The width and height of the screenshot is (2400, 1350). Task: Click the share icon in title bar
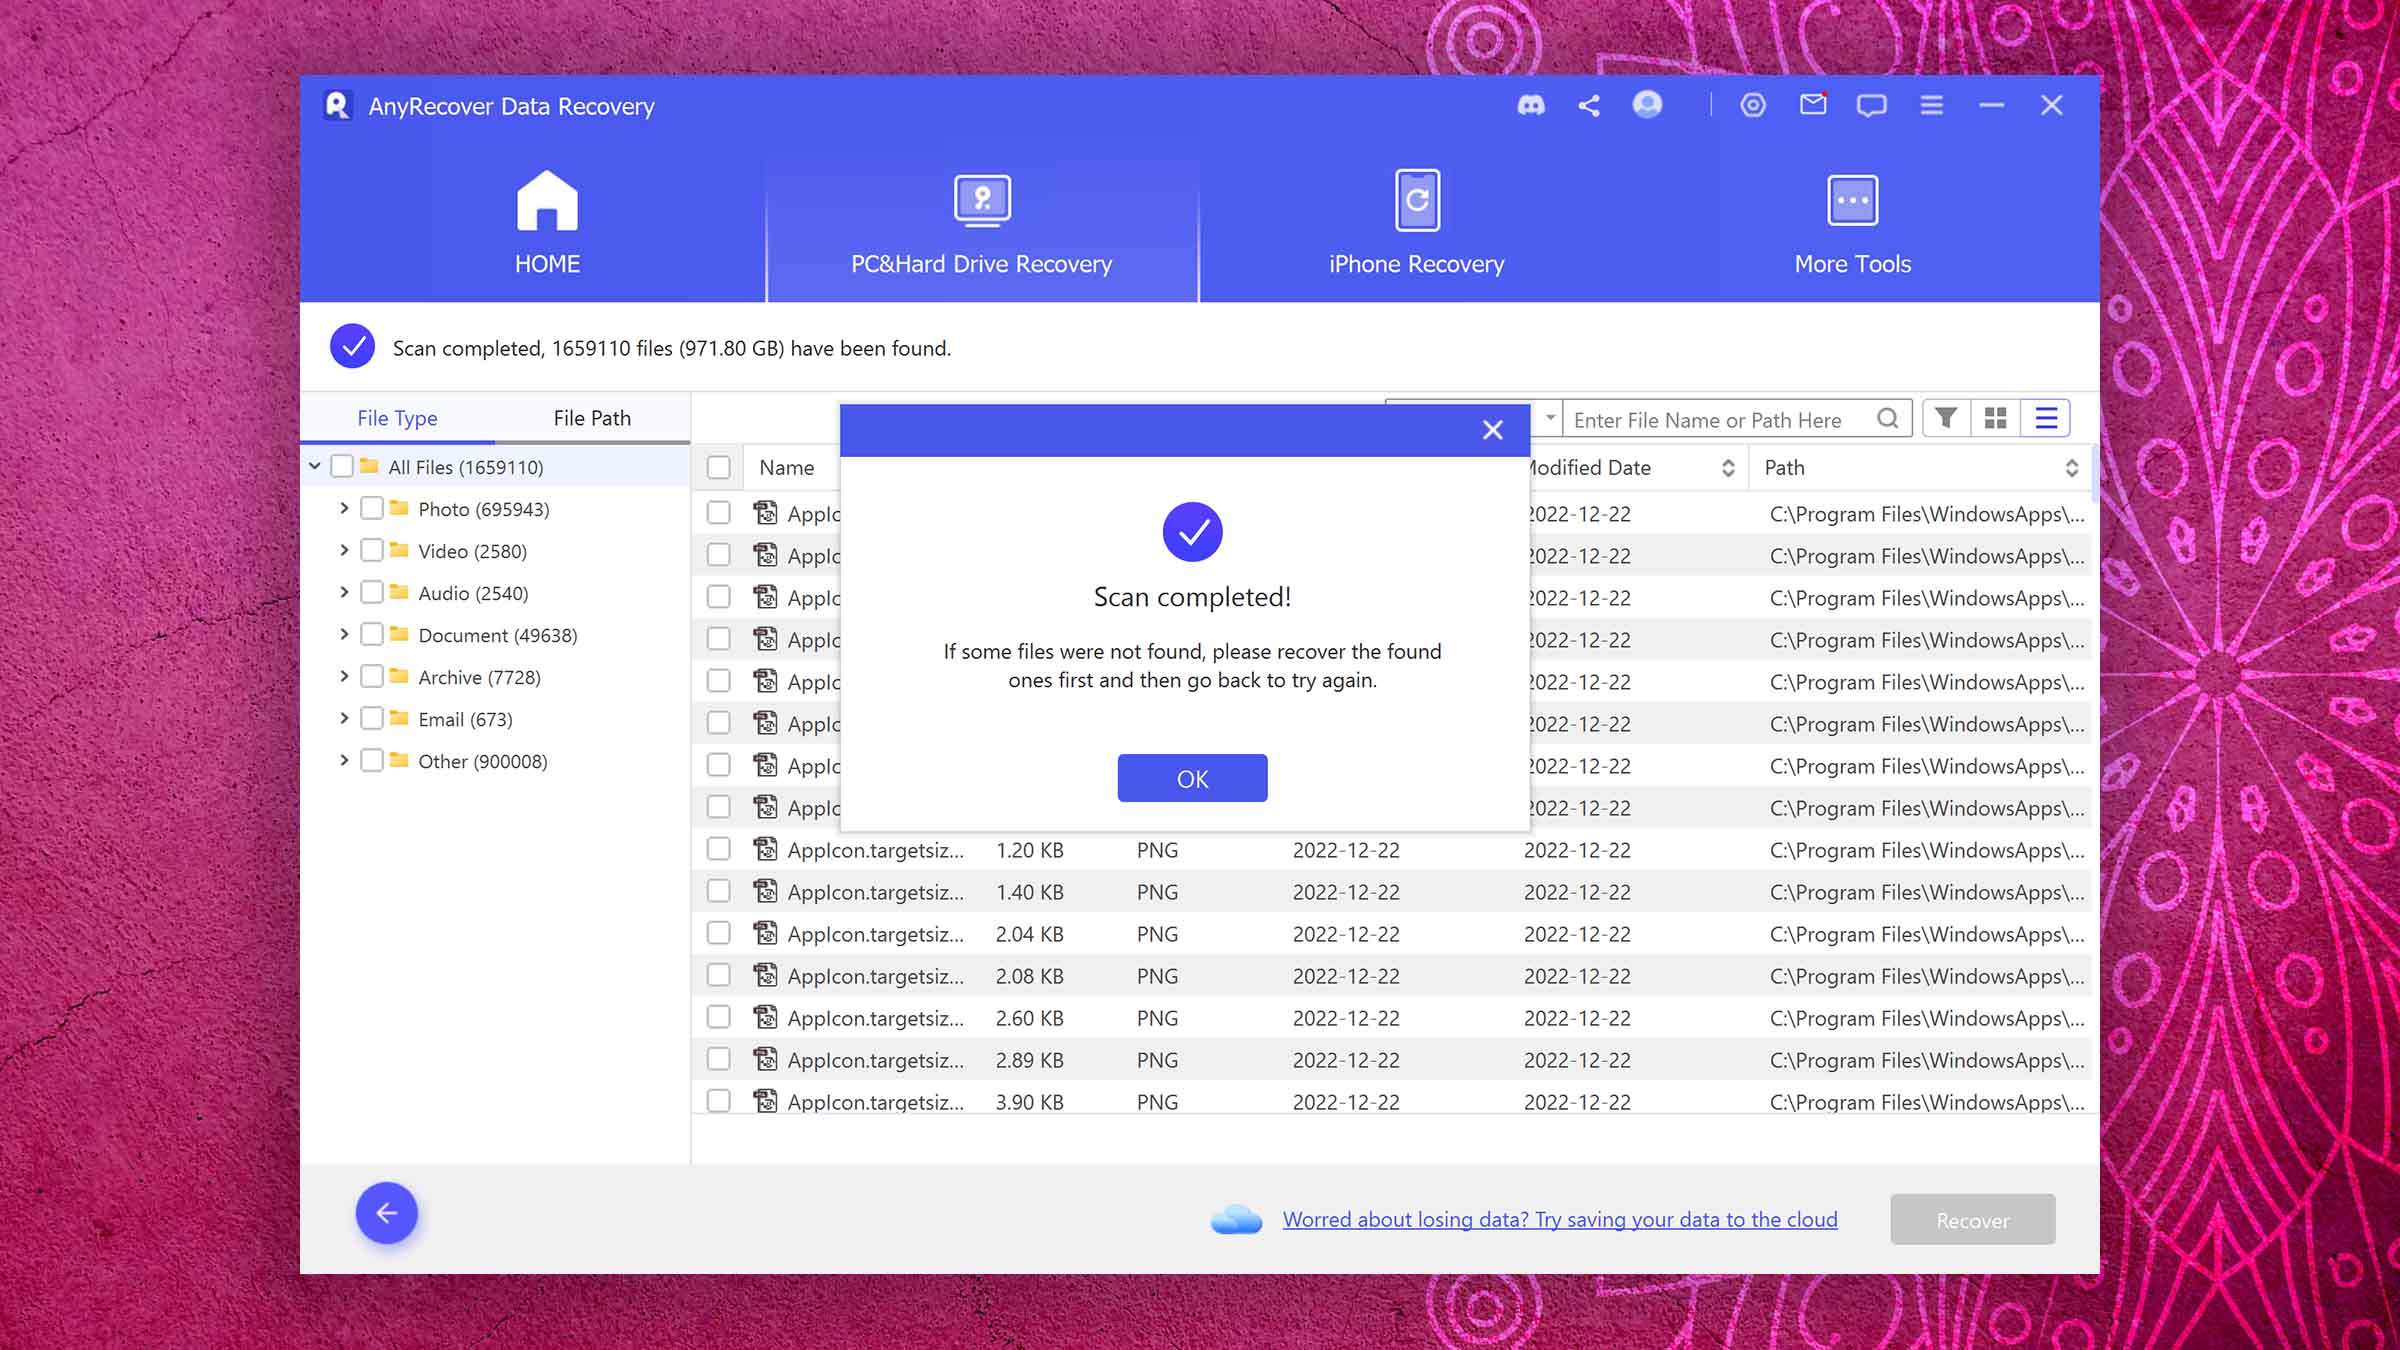[x=1589, y=105]
